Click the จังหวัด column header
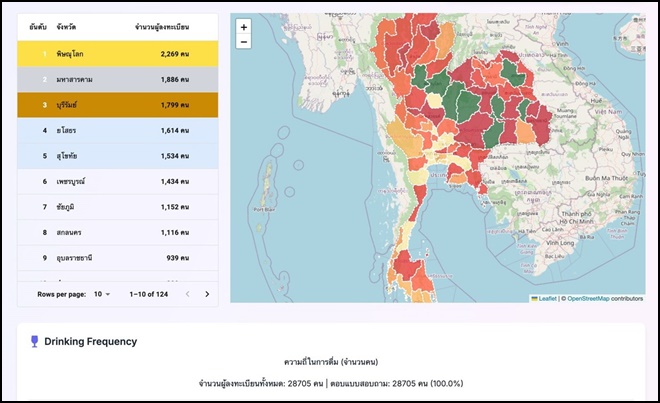Viewport: 660px width, 403px height. [71, 23]
